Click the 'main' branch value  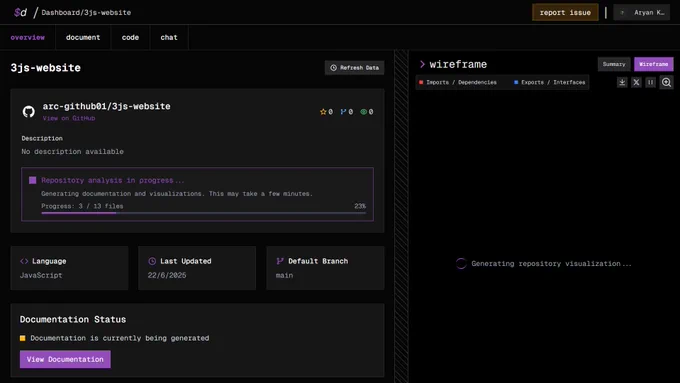[284, 275]
